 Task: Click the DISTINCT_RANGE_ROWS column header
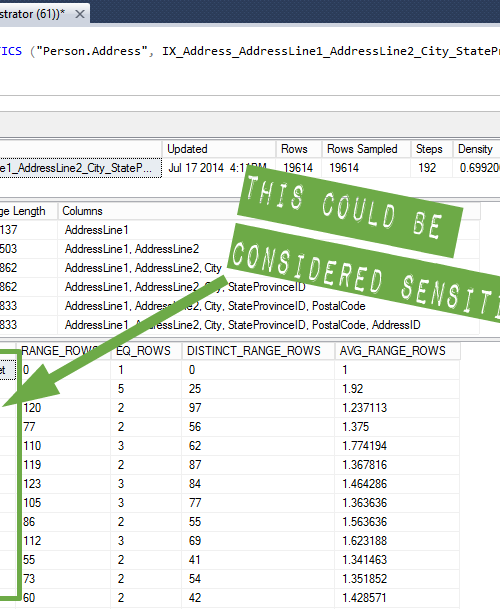[x=258, y=351]
